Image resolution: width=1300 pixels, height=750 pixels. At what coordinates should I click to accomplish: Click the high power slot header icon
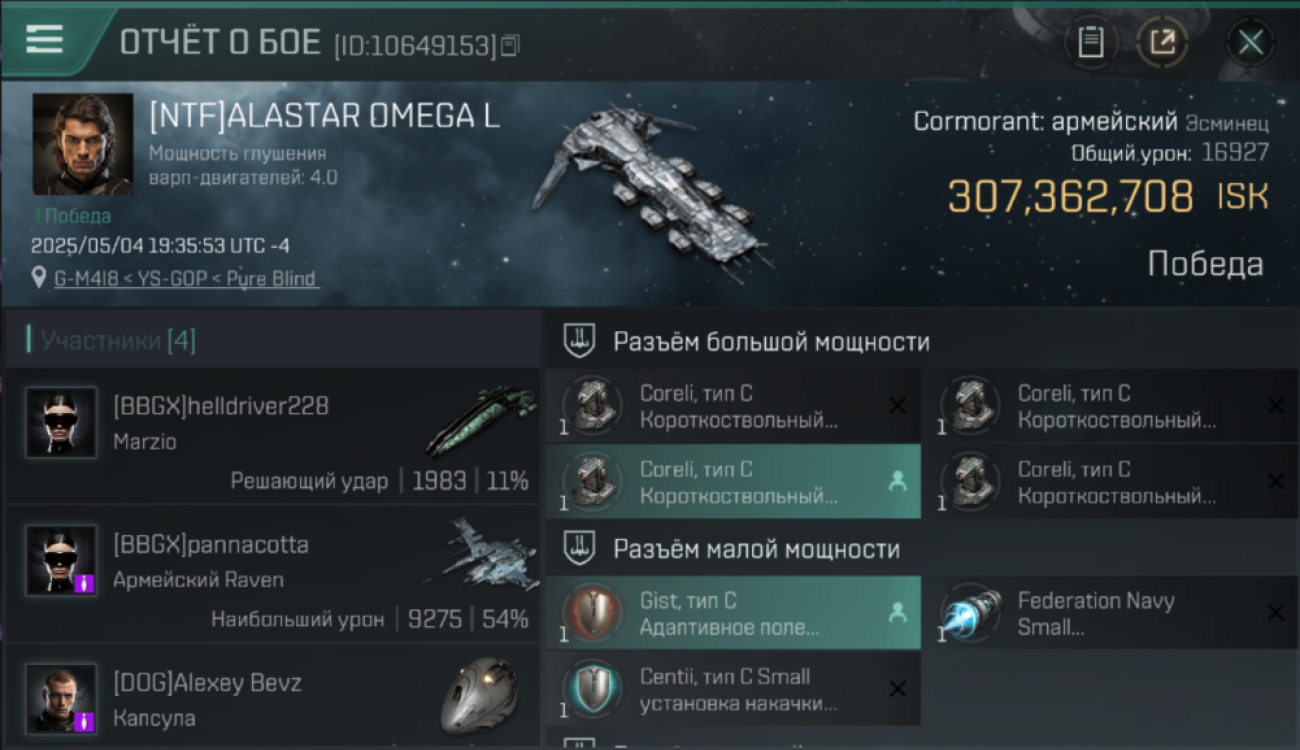(x=578, y=341)
